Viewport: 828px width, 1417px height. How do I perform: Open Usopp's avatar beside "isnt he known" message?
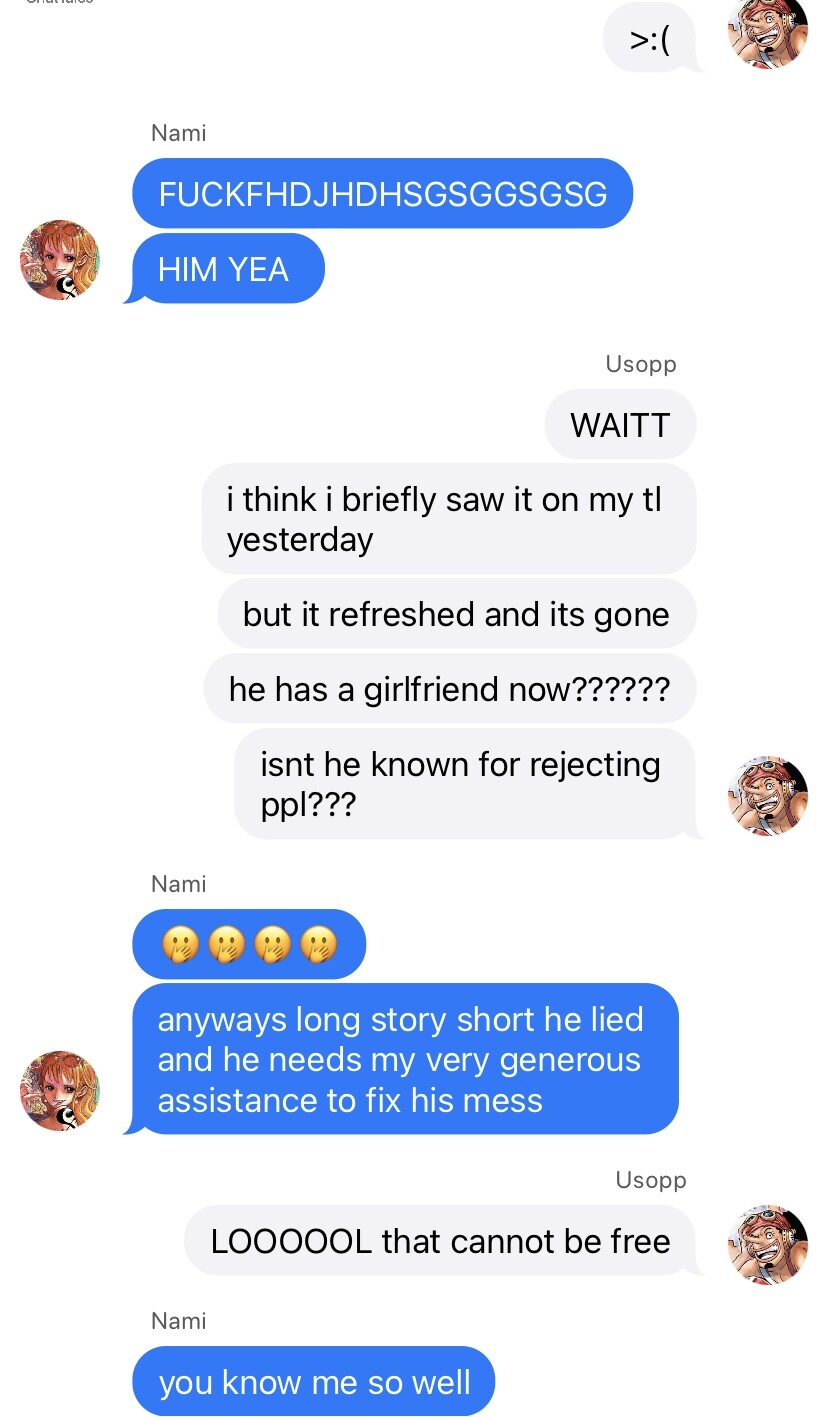click(x=767, y=796)
